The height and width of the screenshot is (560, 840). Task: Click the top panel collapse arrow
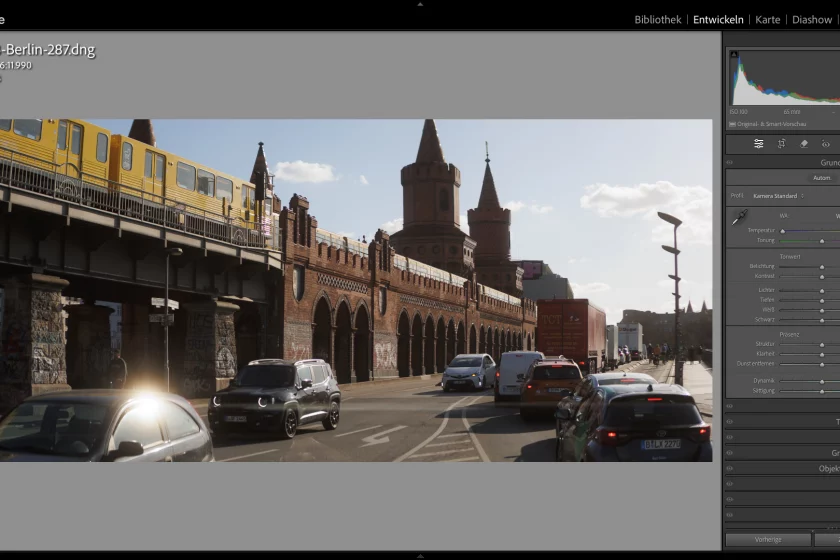(x=420, y=4)
